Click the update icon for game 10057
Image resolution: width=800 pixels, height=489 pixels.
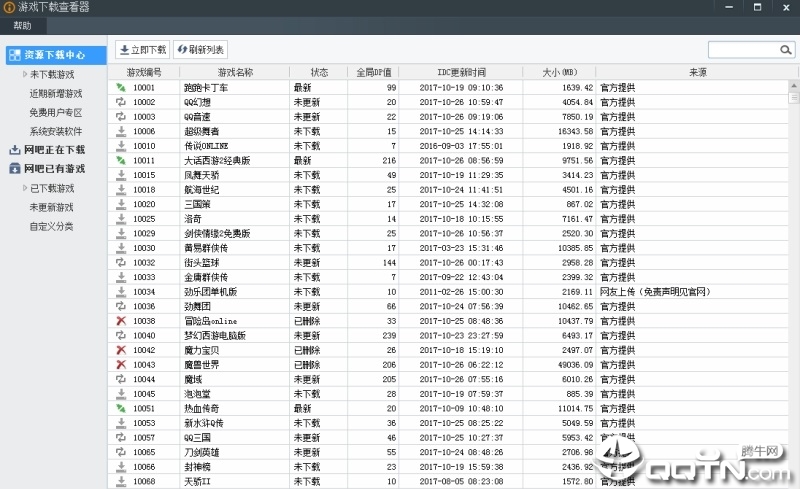[120, 437]
